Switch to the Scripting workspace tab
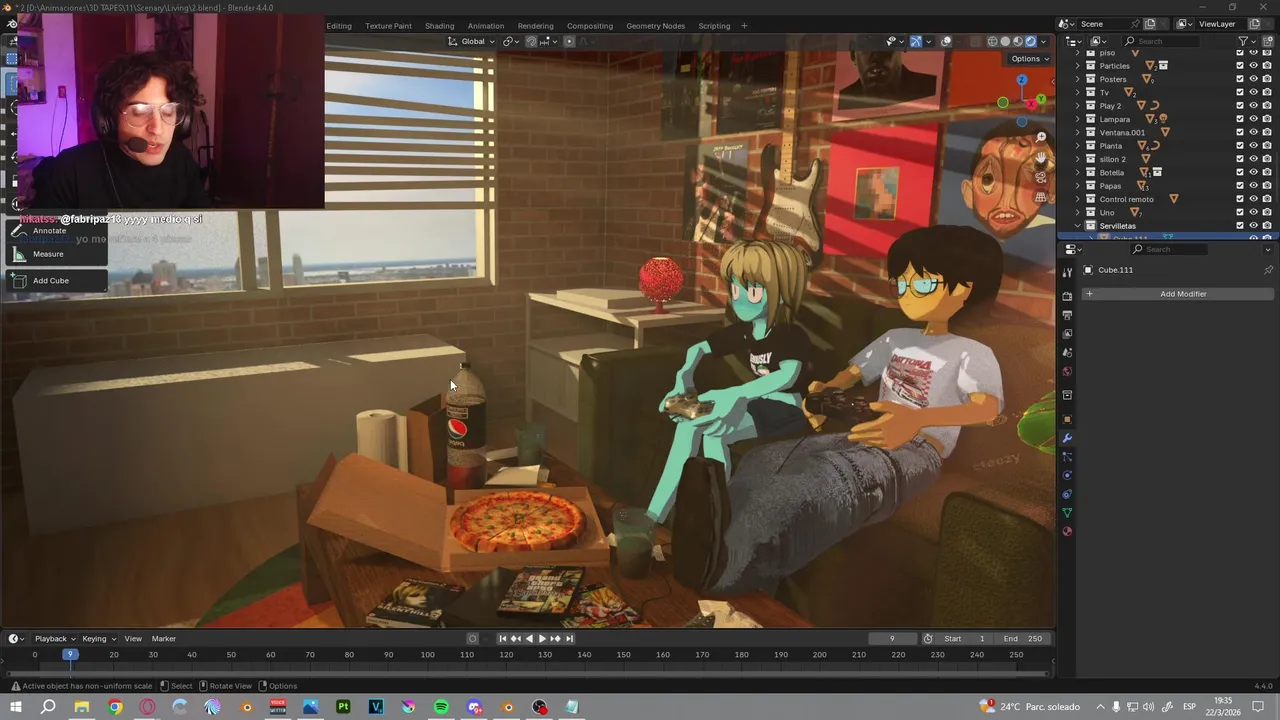The height and width of the screenshot is (720, 1280). click(x=714, y=26)
